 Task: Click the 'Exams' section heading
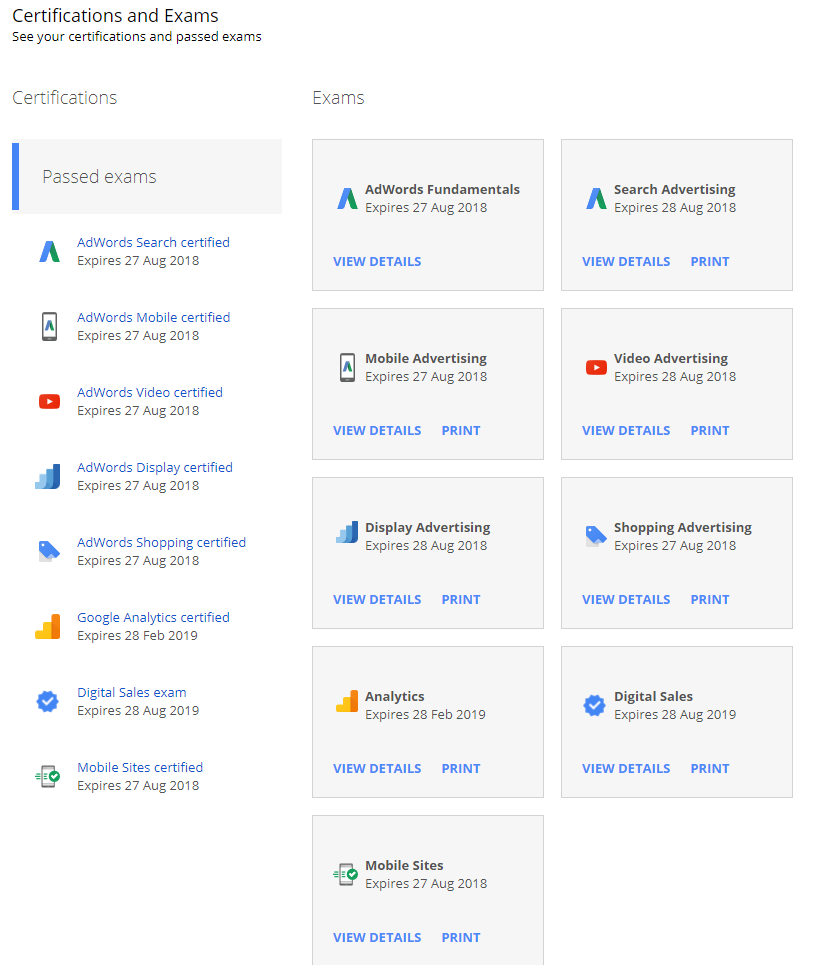(338, 98)
